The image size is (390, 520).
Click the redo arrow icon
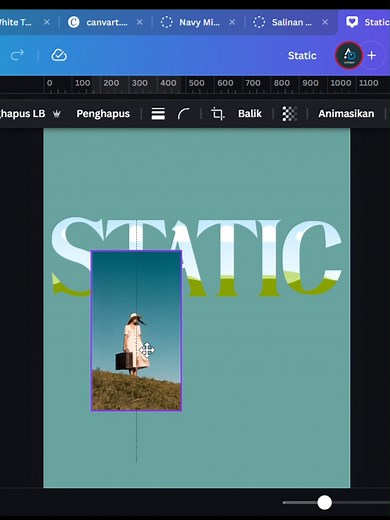pyautogui.click(x=17, y=55)
